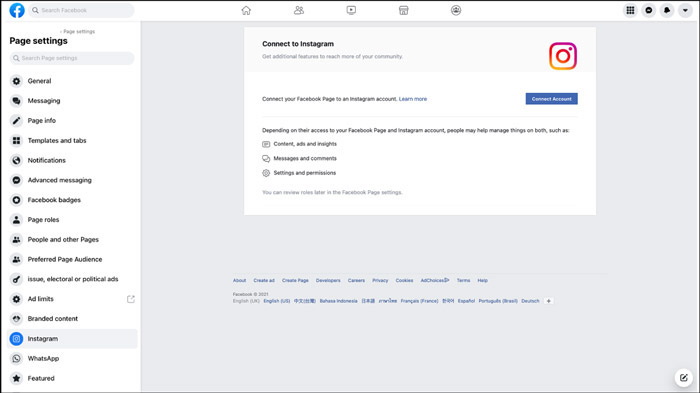The height and width of the screenshot is (393, 700).
Task: Open the About footer link
Action: (239, 280)
